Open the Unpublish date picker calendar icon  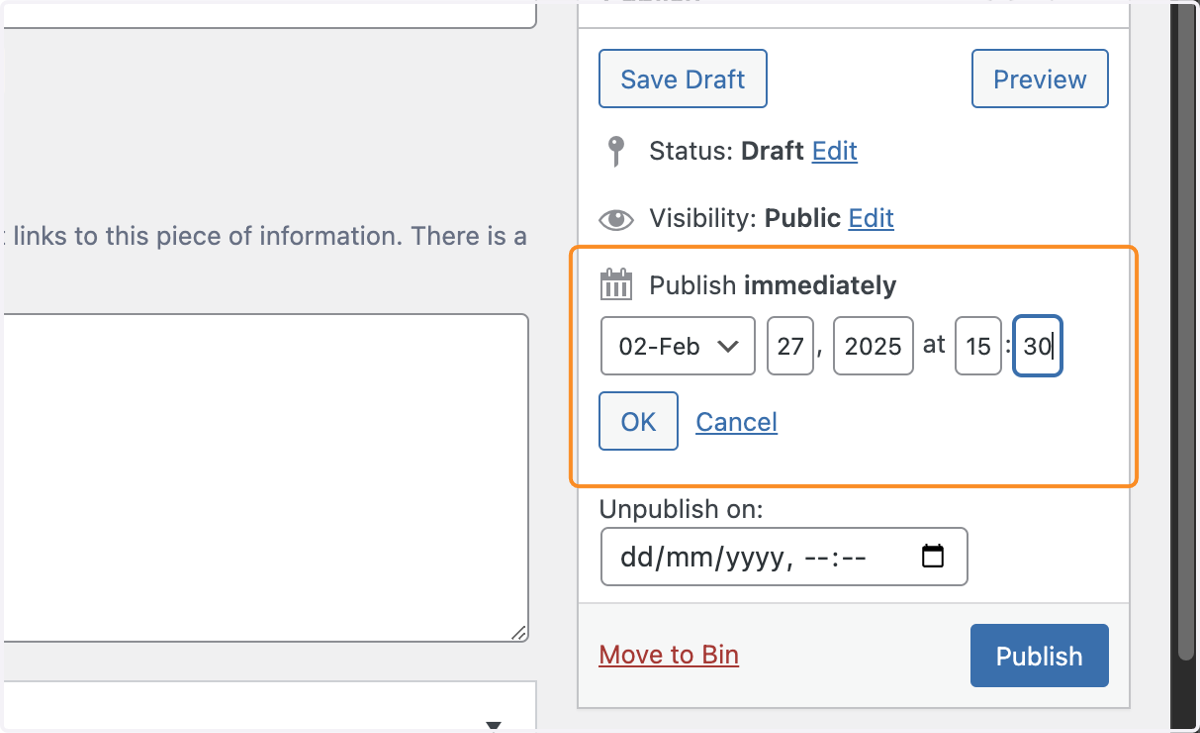coord(932,556)
